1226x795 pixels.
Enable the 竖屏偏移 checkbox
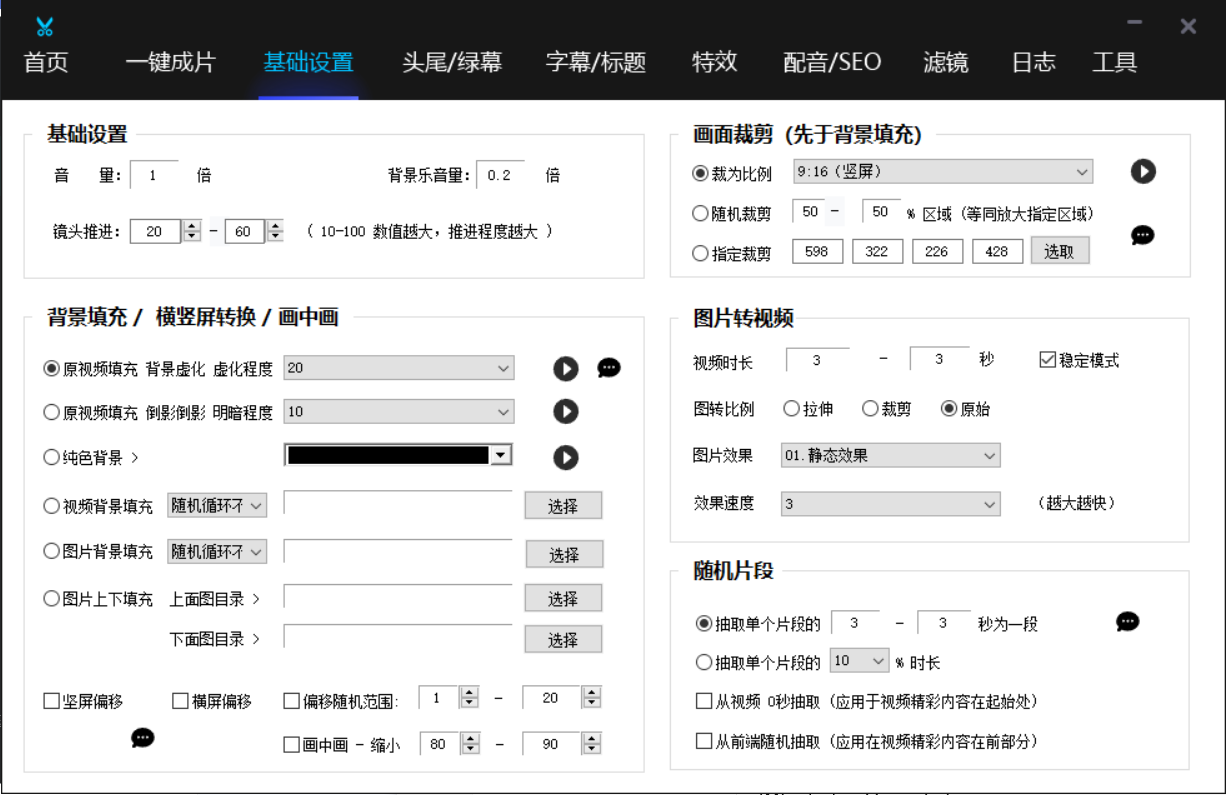coord(52,701)
